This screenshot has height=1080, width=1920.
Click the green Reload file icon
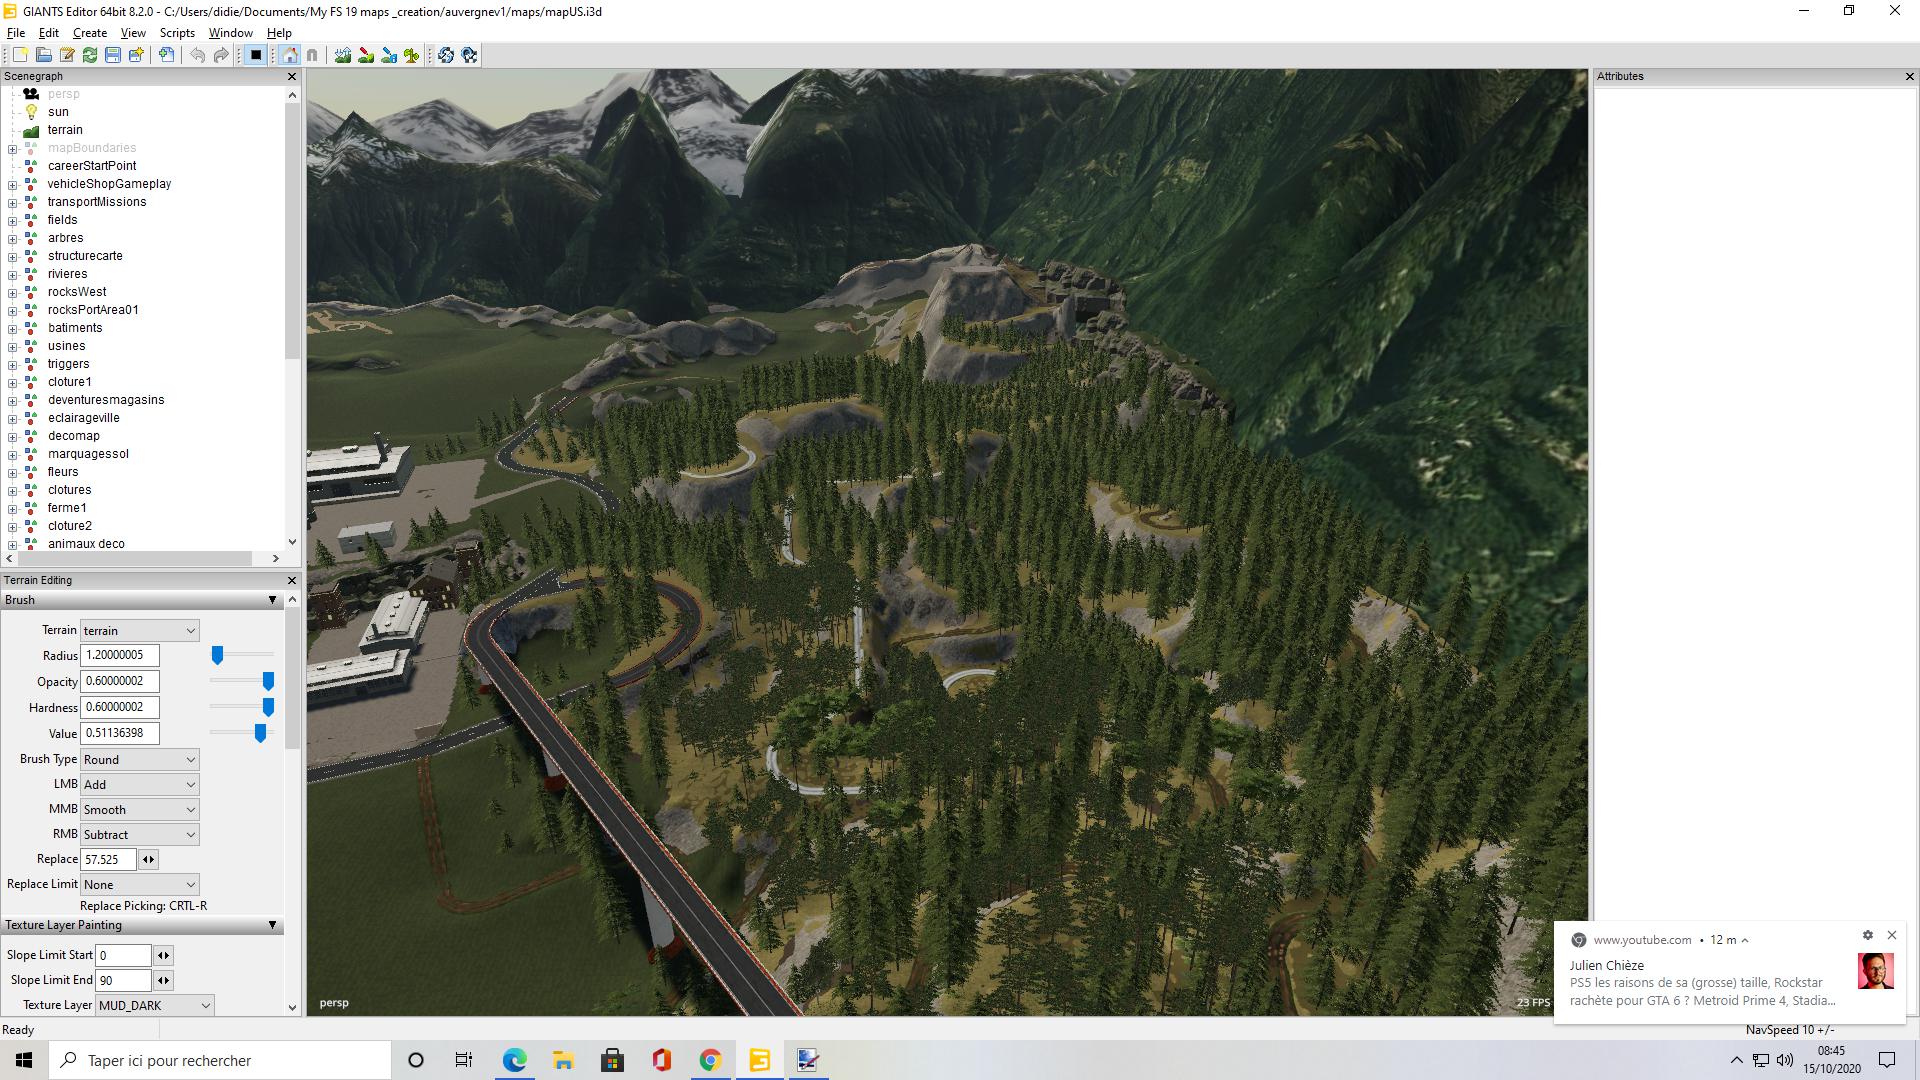[x=90, y=55]
